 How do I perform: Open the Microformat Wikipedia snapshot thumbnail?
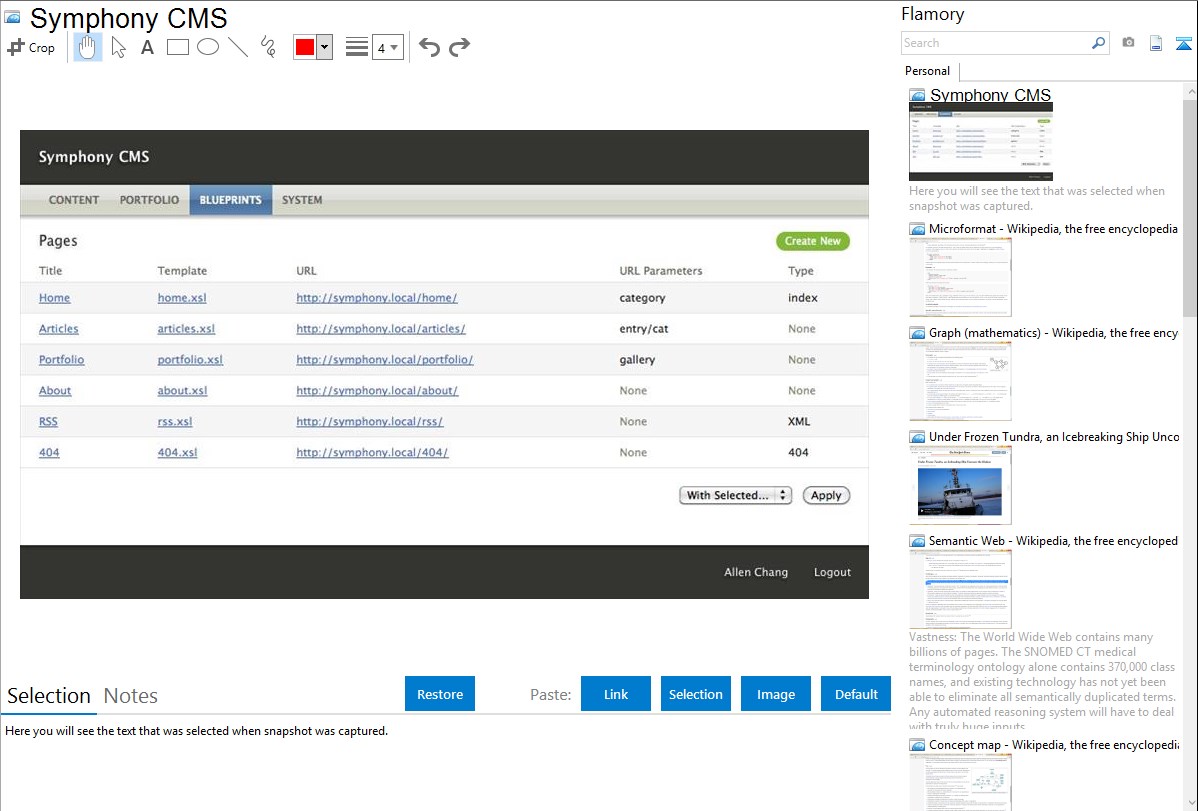[960, 277]
